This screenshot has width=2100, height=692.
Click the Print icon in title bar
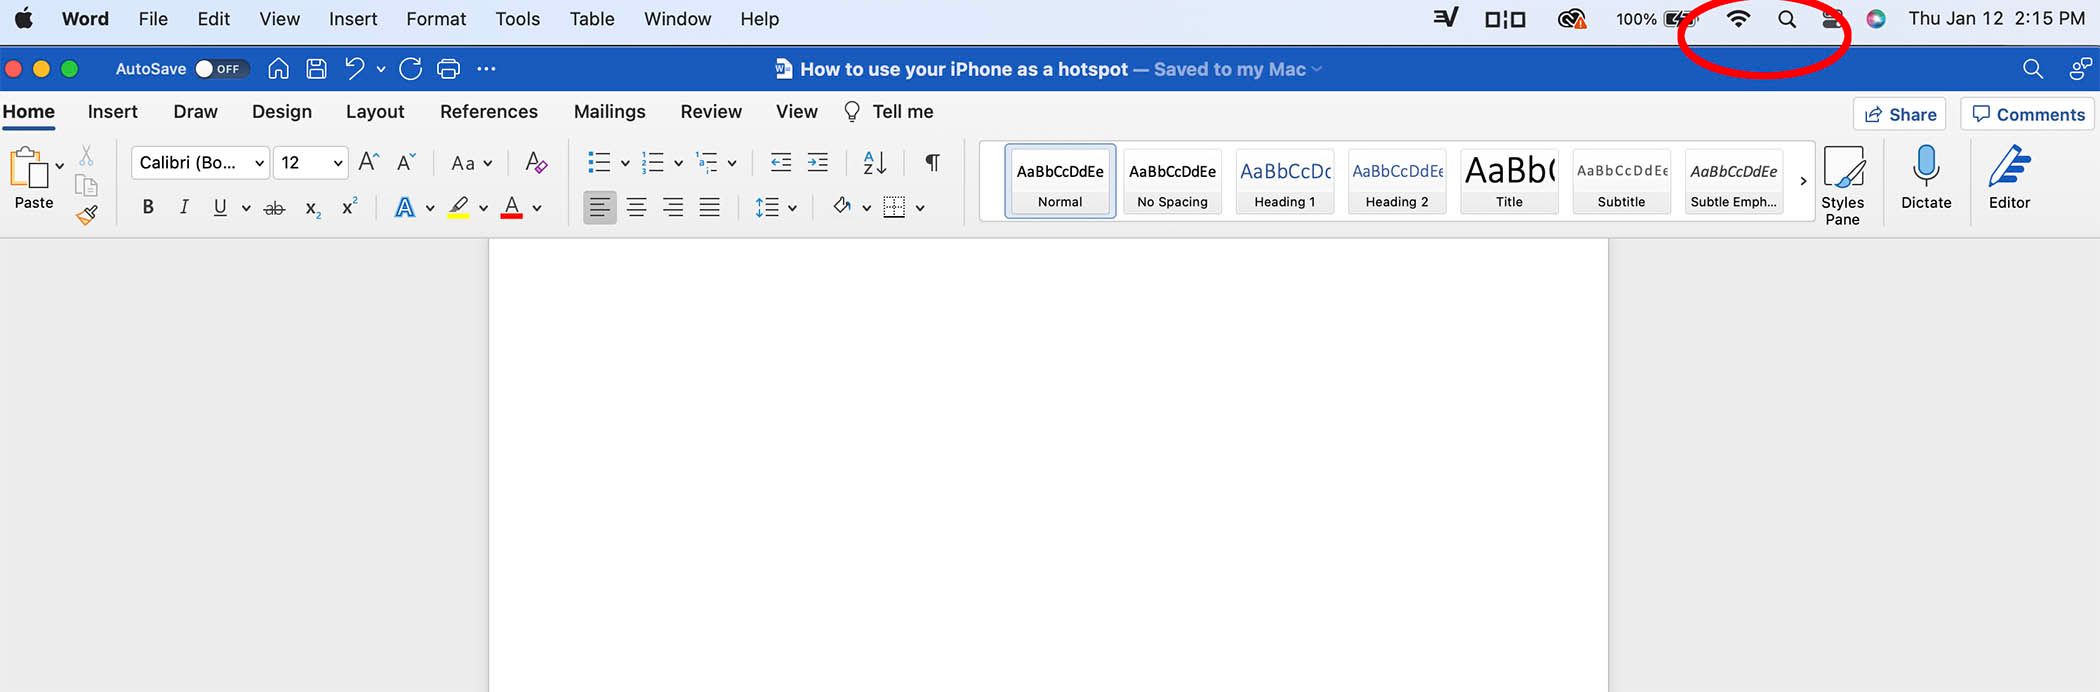449,69
